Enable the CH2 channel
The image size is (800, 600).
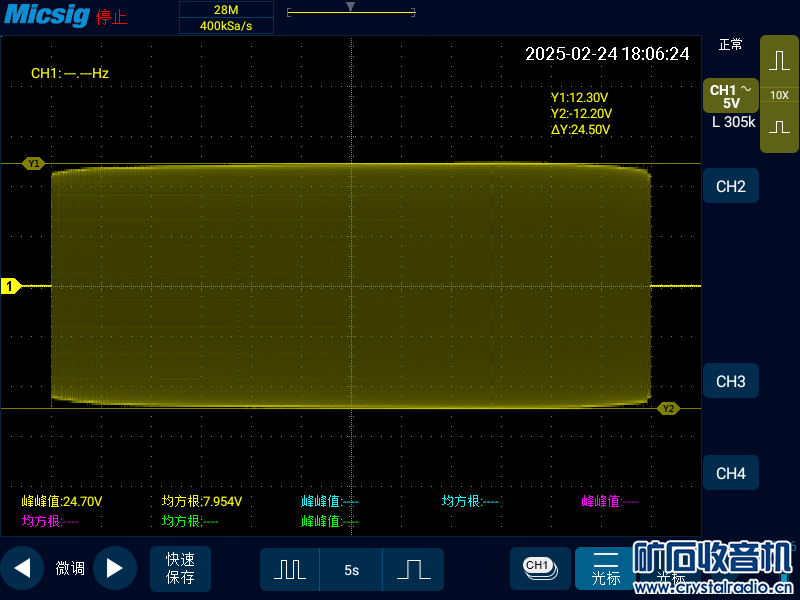pyautogui.click(x=731, y=186)
